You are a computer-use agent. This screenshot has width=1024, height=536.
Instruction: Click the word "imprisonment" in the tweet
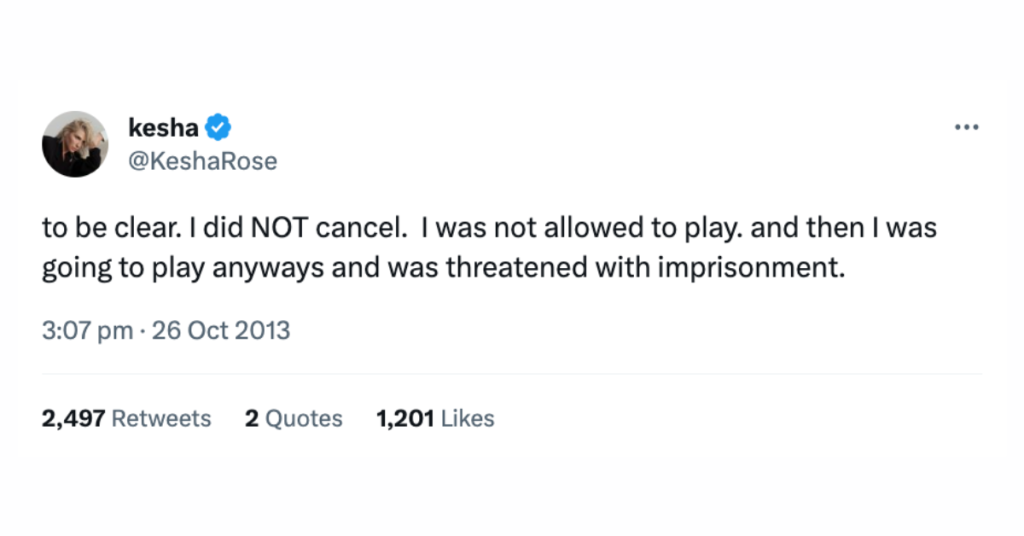760,270
